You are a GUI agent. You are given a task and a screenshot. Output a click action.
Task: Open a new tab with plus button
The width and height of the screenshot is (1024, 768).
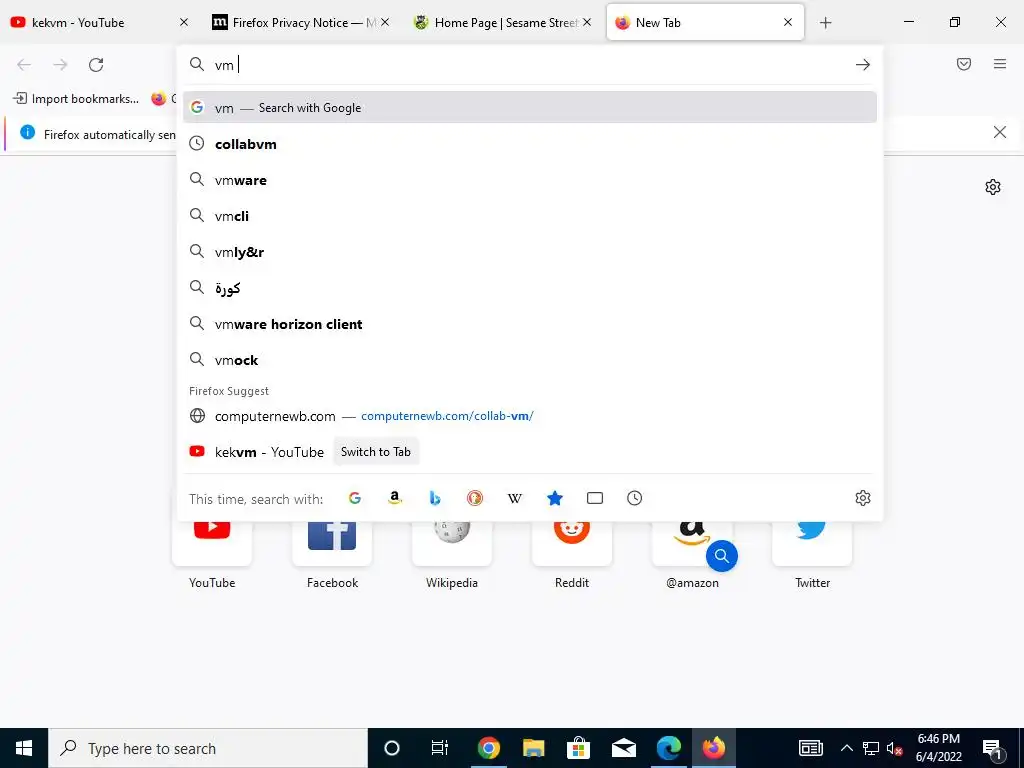(x=825, y=23)
